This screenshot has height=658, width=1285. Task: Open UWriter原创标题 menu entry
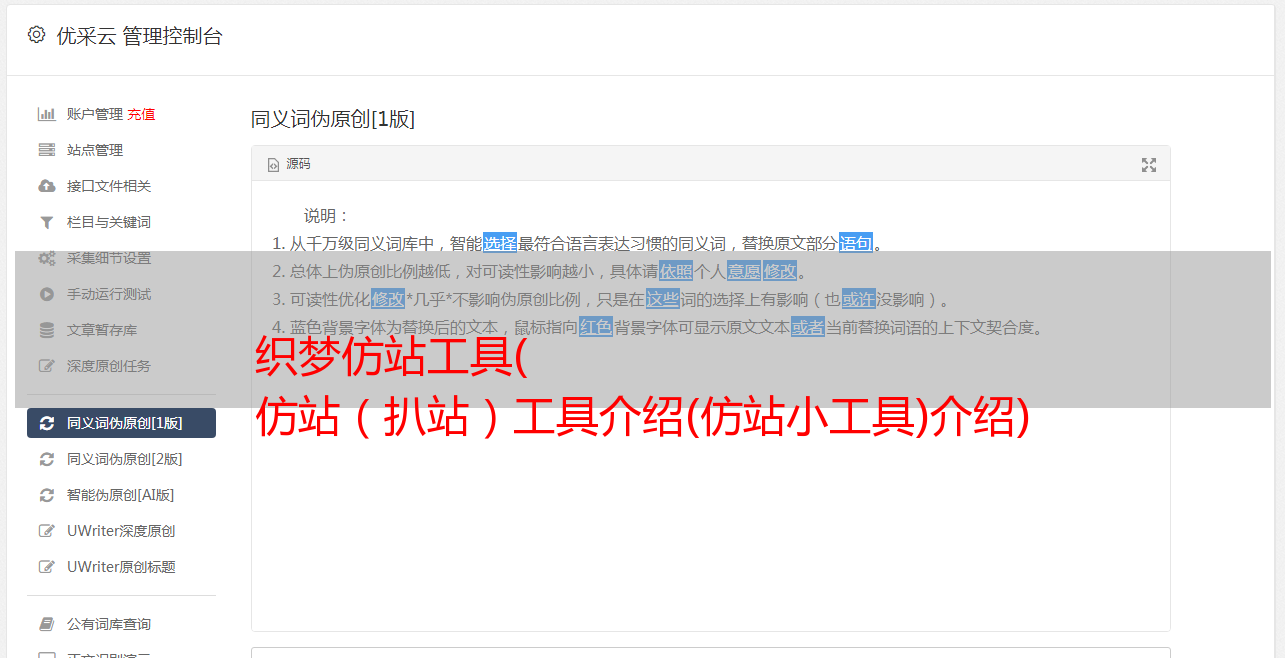coord(121,567)
